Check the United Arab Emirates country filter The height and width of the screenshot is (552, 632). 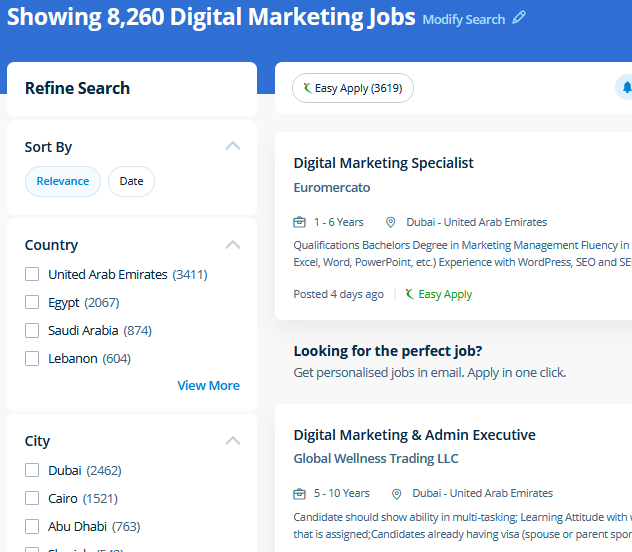pyautogui.click(x=32, y=274)
